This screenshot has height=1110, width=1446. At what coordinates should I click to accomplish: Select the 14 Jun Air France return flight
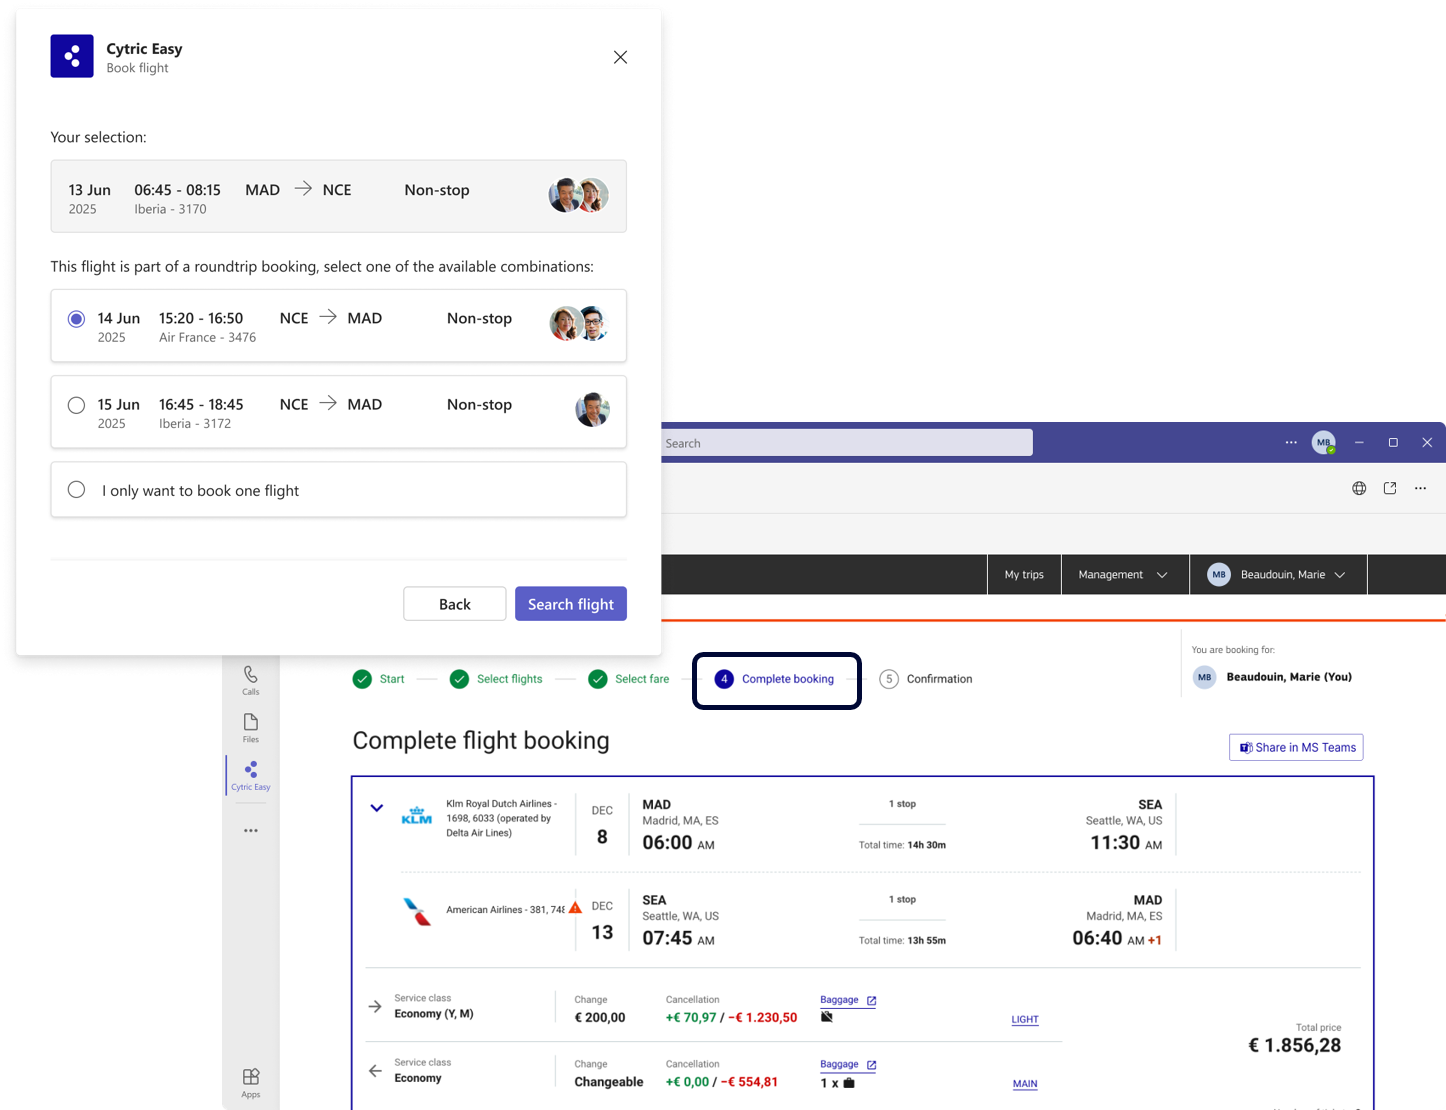77,319
